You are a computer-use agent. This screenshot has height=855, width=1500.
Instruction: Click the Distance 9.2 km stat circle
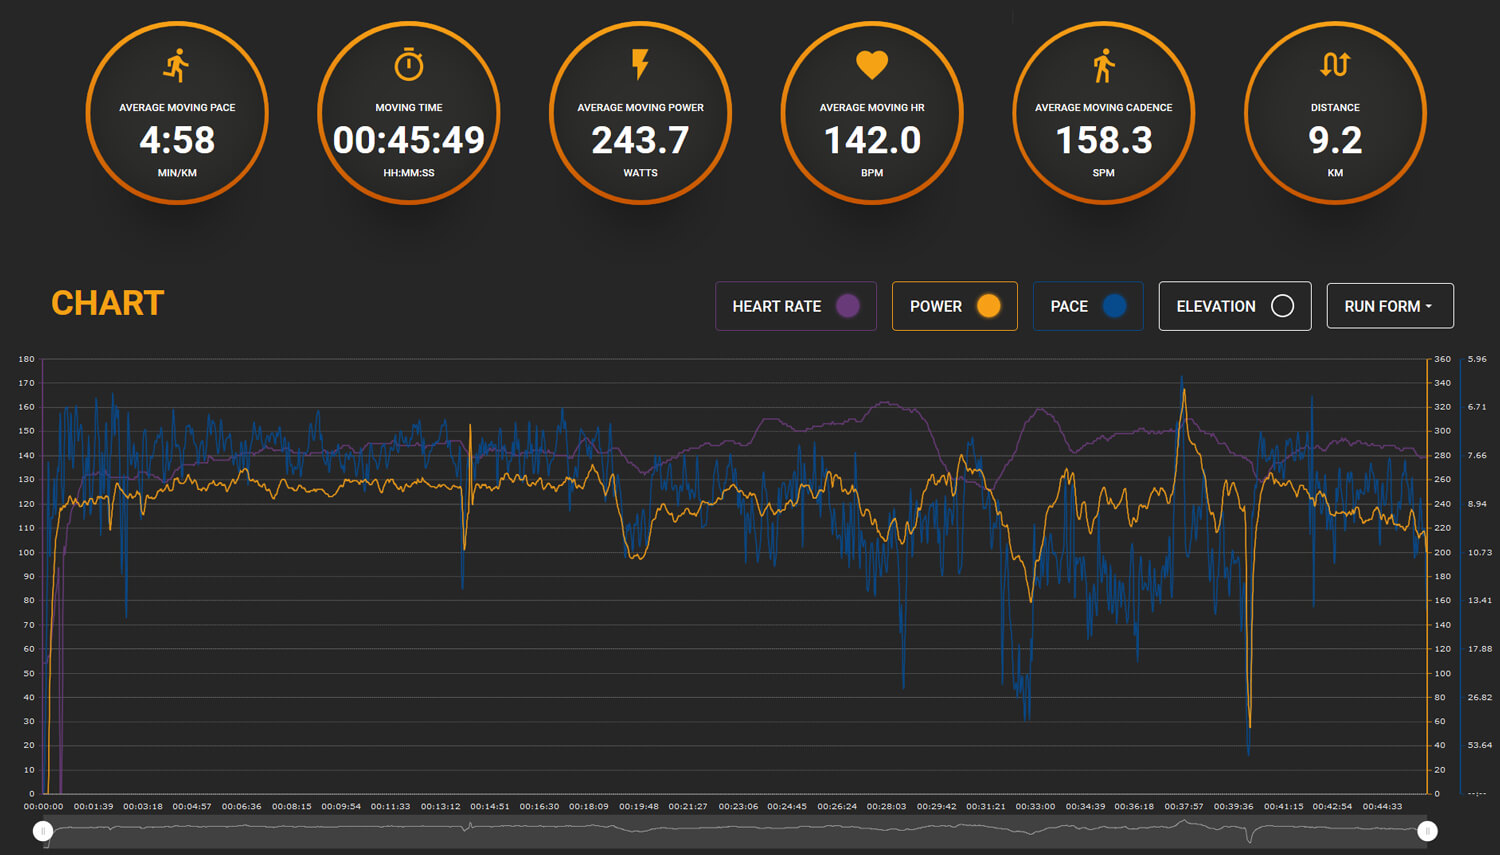(x=1335, y=140)
